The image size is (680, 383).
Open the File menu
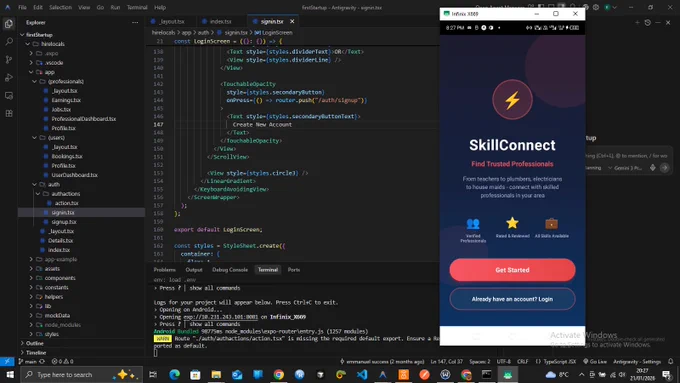[22, 7]
